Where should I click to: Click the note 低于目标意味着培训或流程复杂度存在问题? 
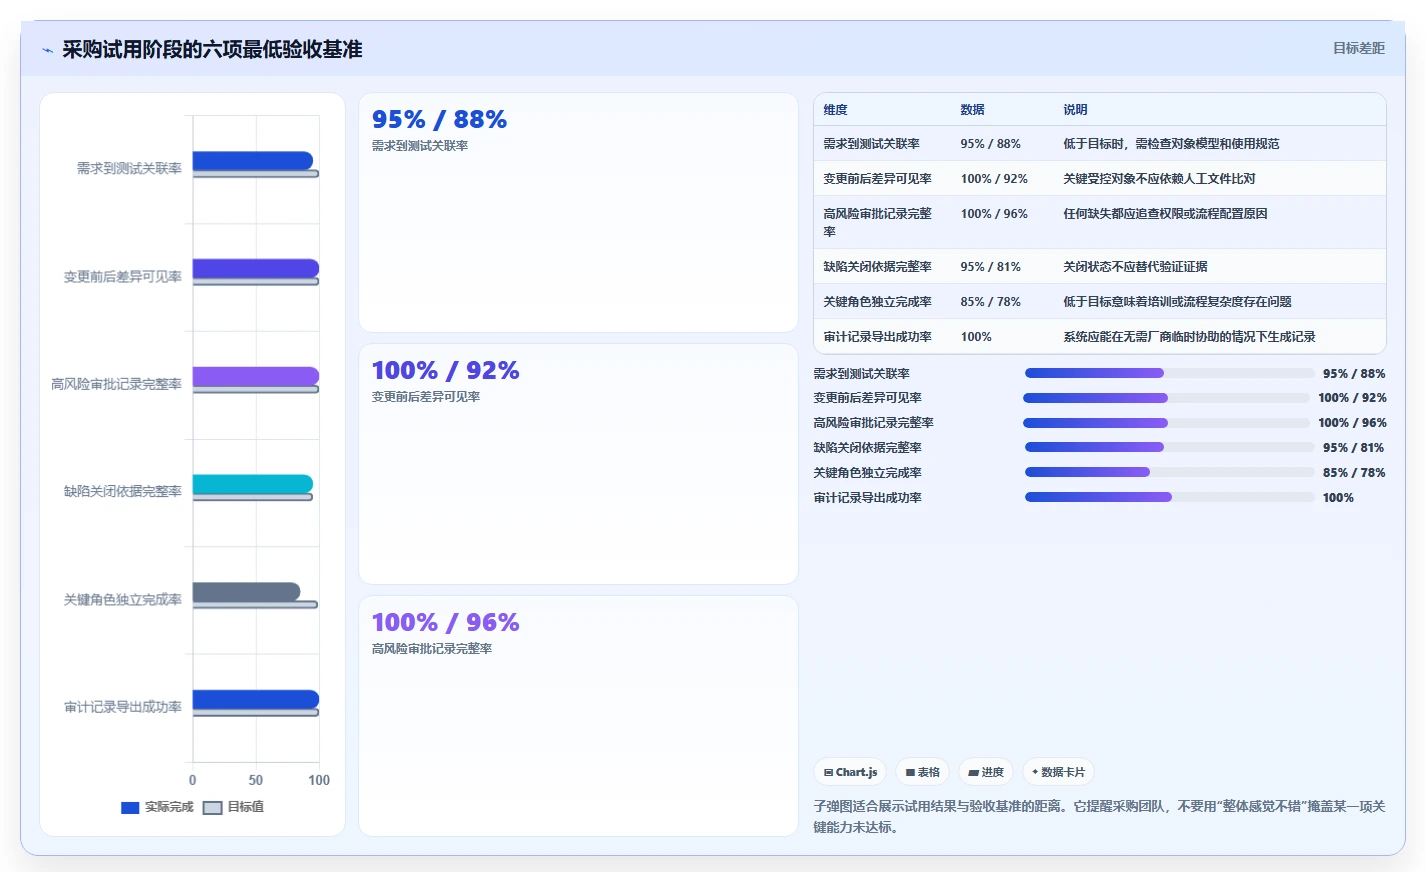[1177, 302]
